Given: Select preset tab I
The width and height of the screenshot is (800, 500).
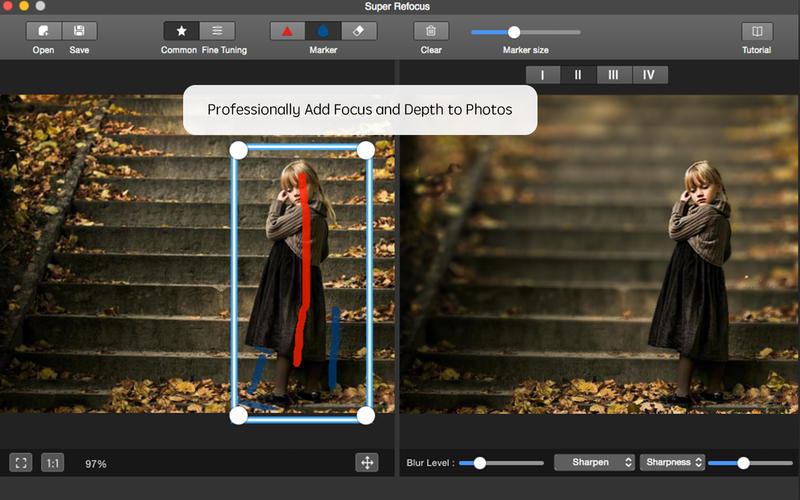Looking at the screenshot, I should (543, 75).
